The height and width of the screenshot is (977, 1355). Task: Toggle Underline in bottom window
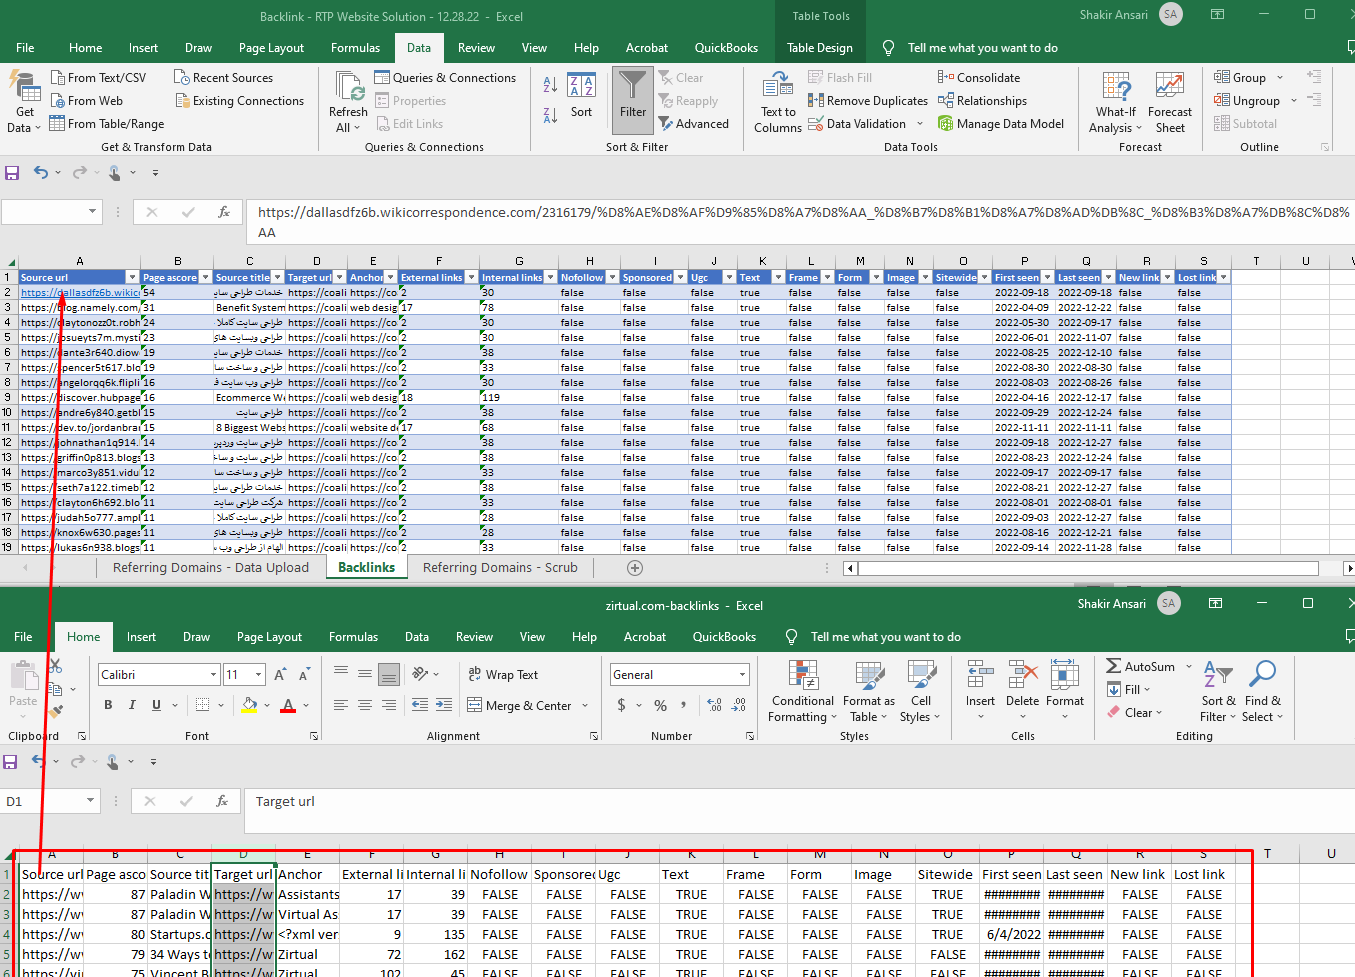click(156, 705)
